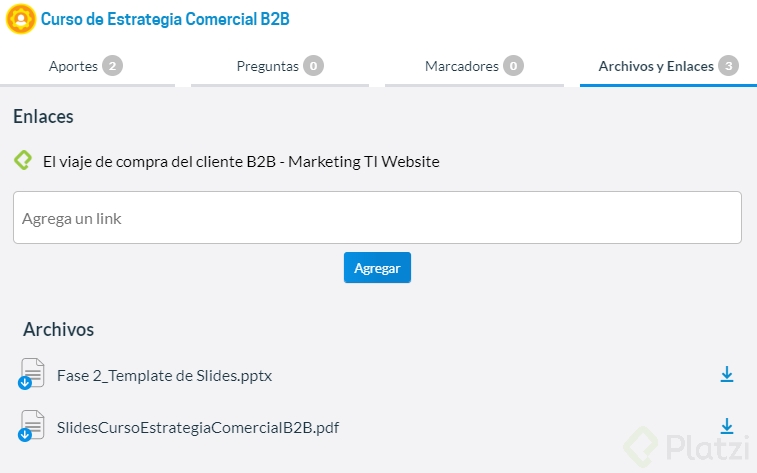
Task: Open Fase 2_Template de Slides.pptx by its file name
Action: pyautogui.click(x=164, y=376)
